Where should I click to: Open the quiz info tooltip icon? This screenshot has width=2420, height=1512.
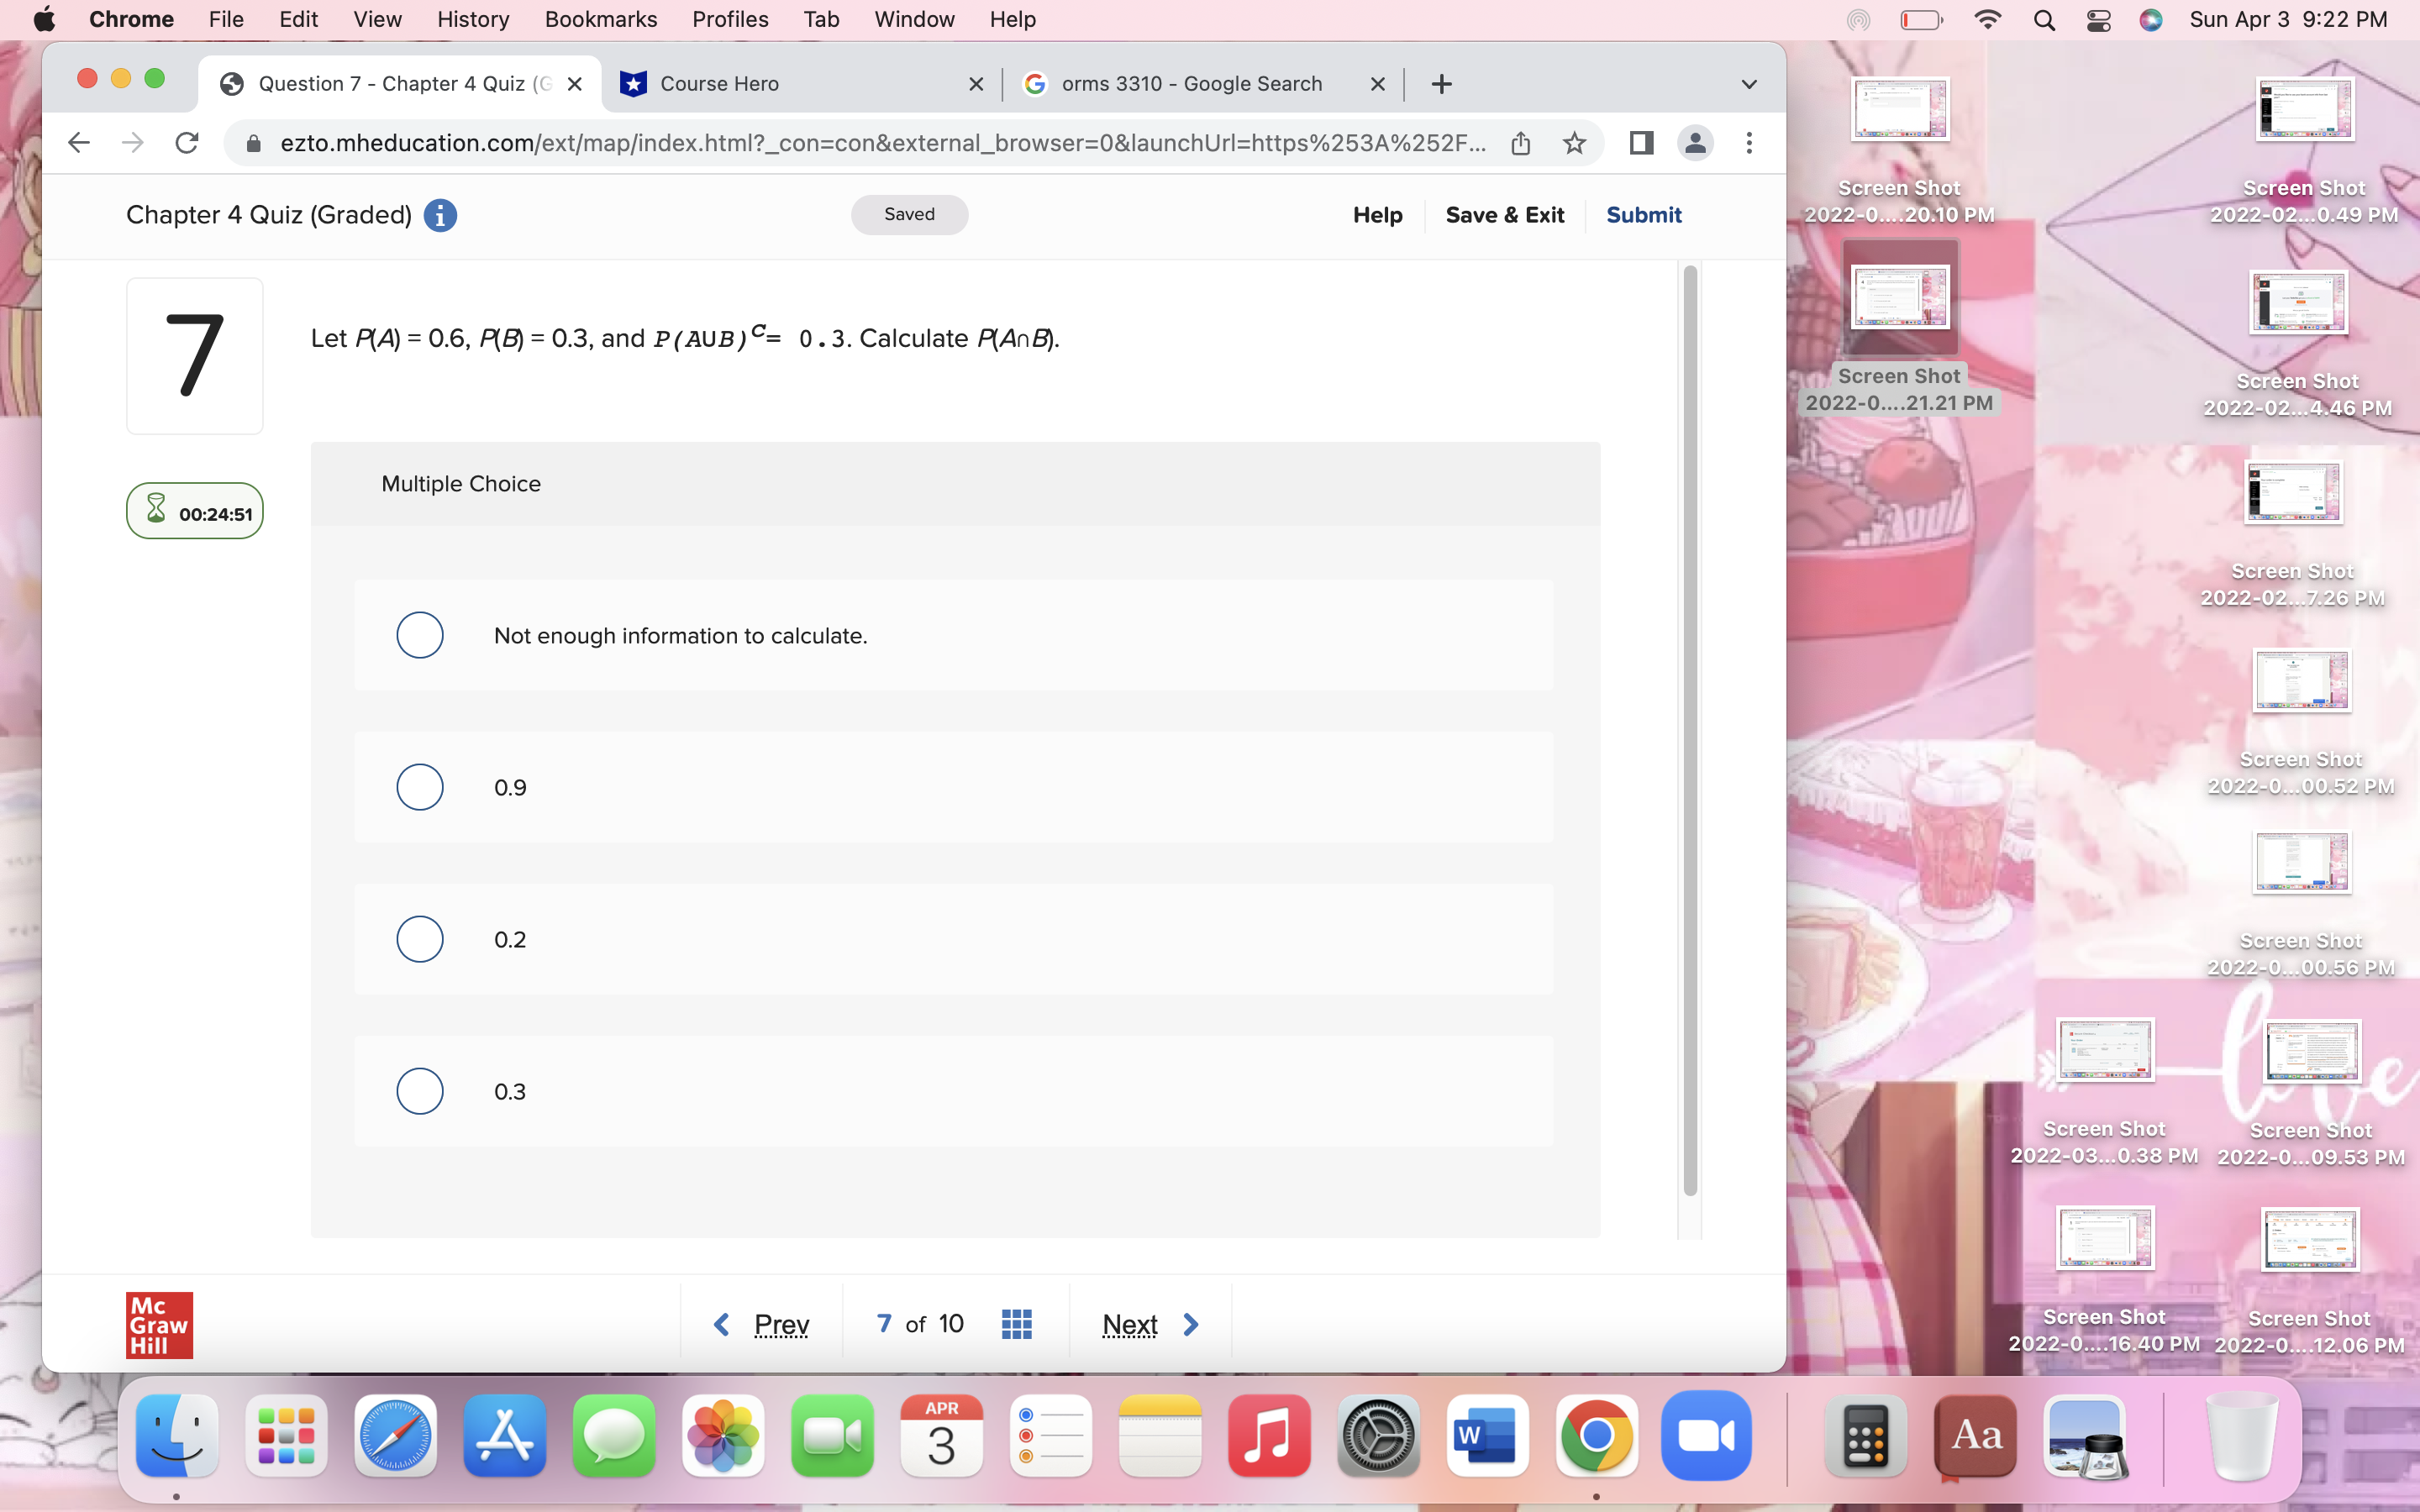point(440,215)
